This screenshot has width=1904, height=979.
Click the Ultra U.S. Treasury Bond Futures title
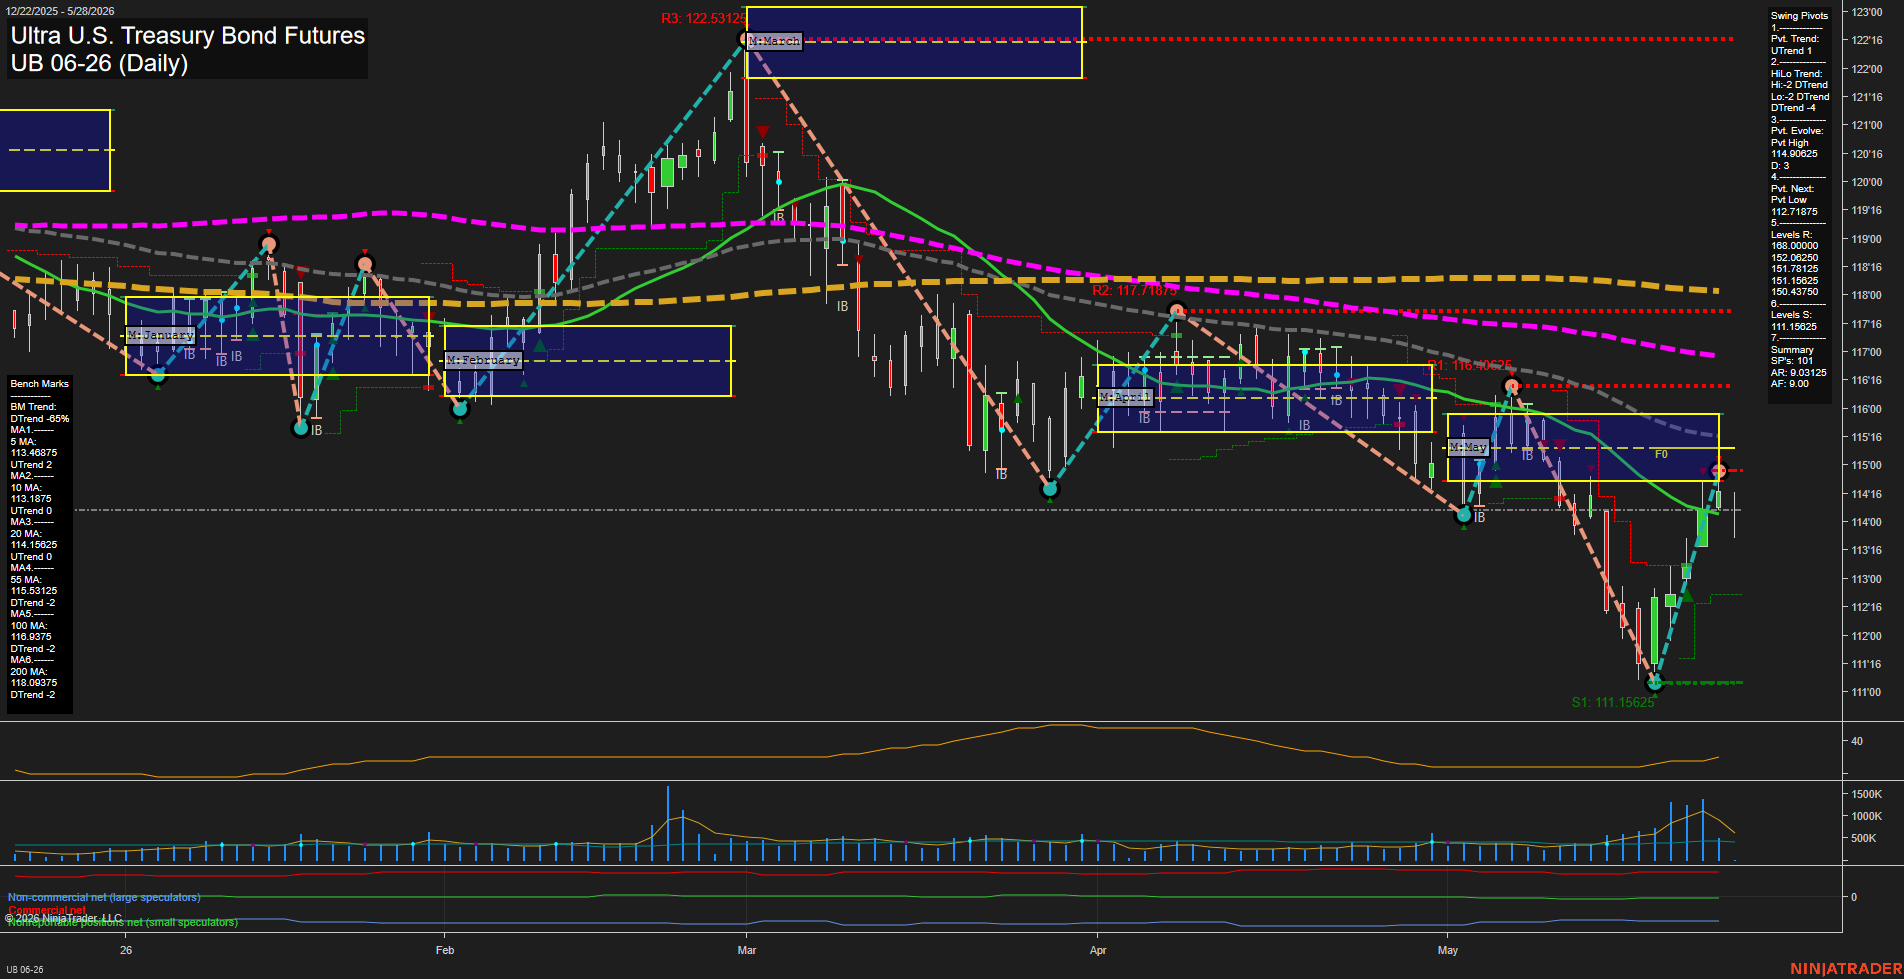188,35
